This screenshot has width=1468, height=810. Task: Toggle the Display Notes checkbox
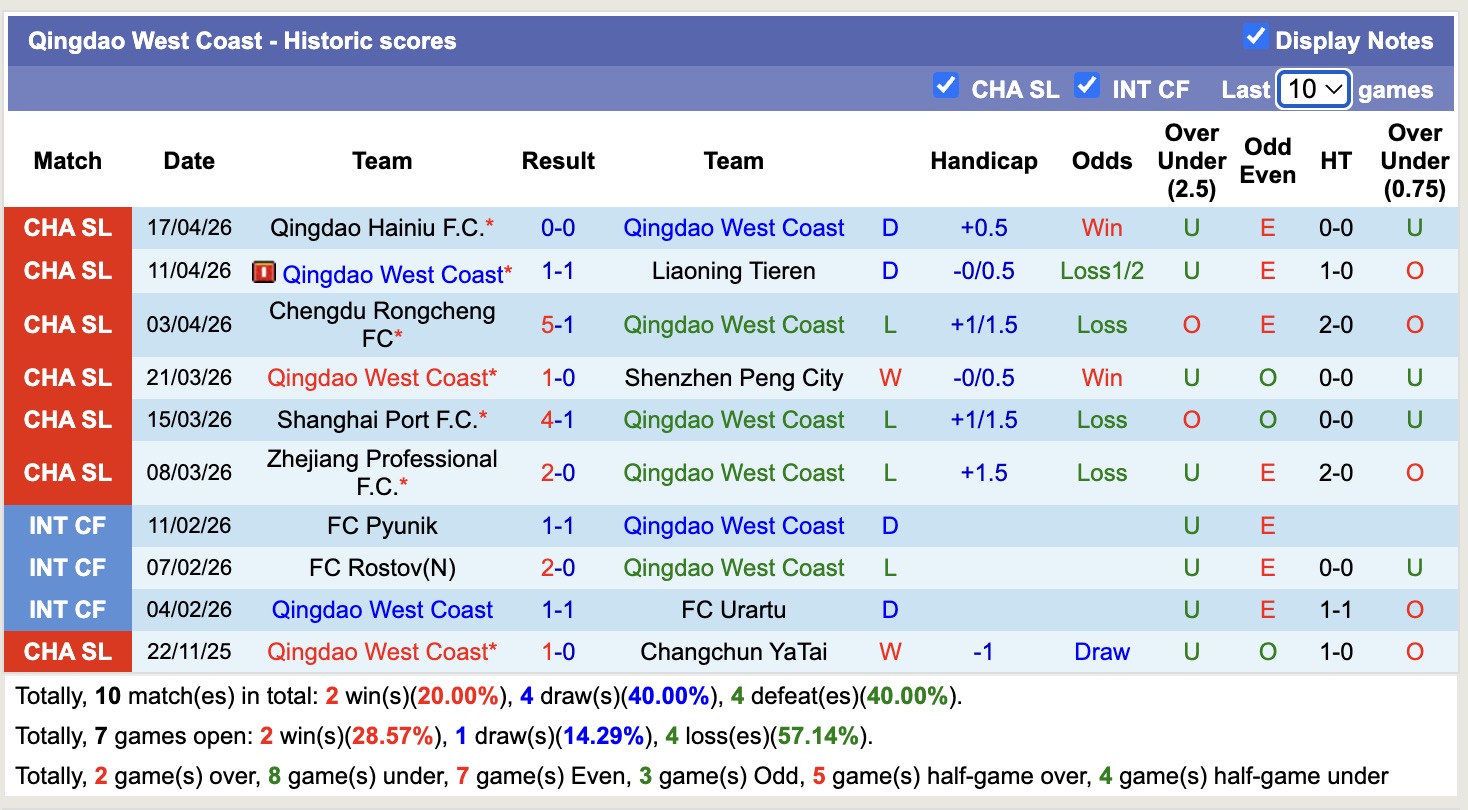coord(1255,38)
